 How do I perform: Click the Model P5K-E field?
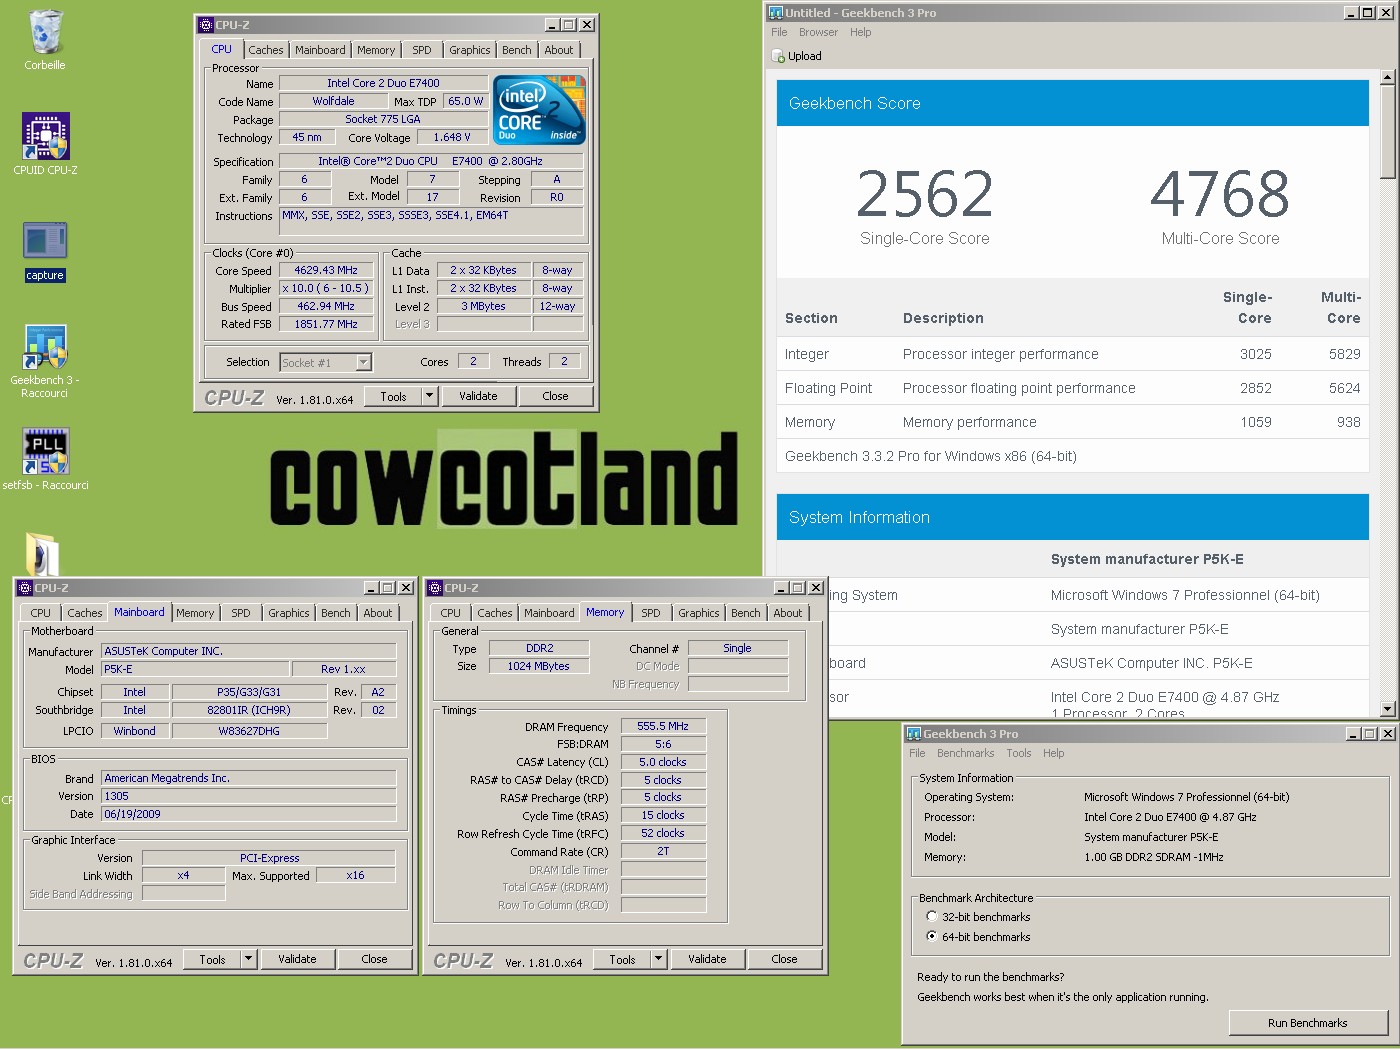[195, 669]
